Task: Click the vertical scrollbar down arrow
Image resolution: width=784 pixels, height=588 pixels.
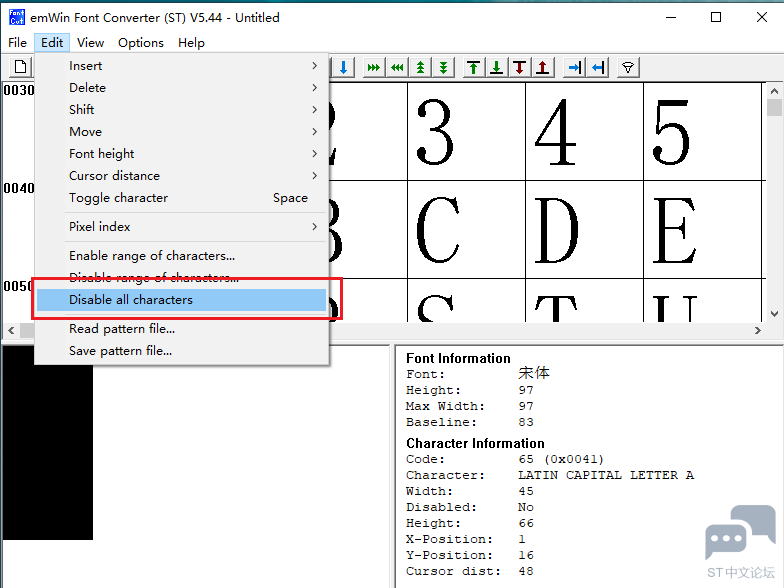Action: pos(774,314)
